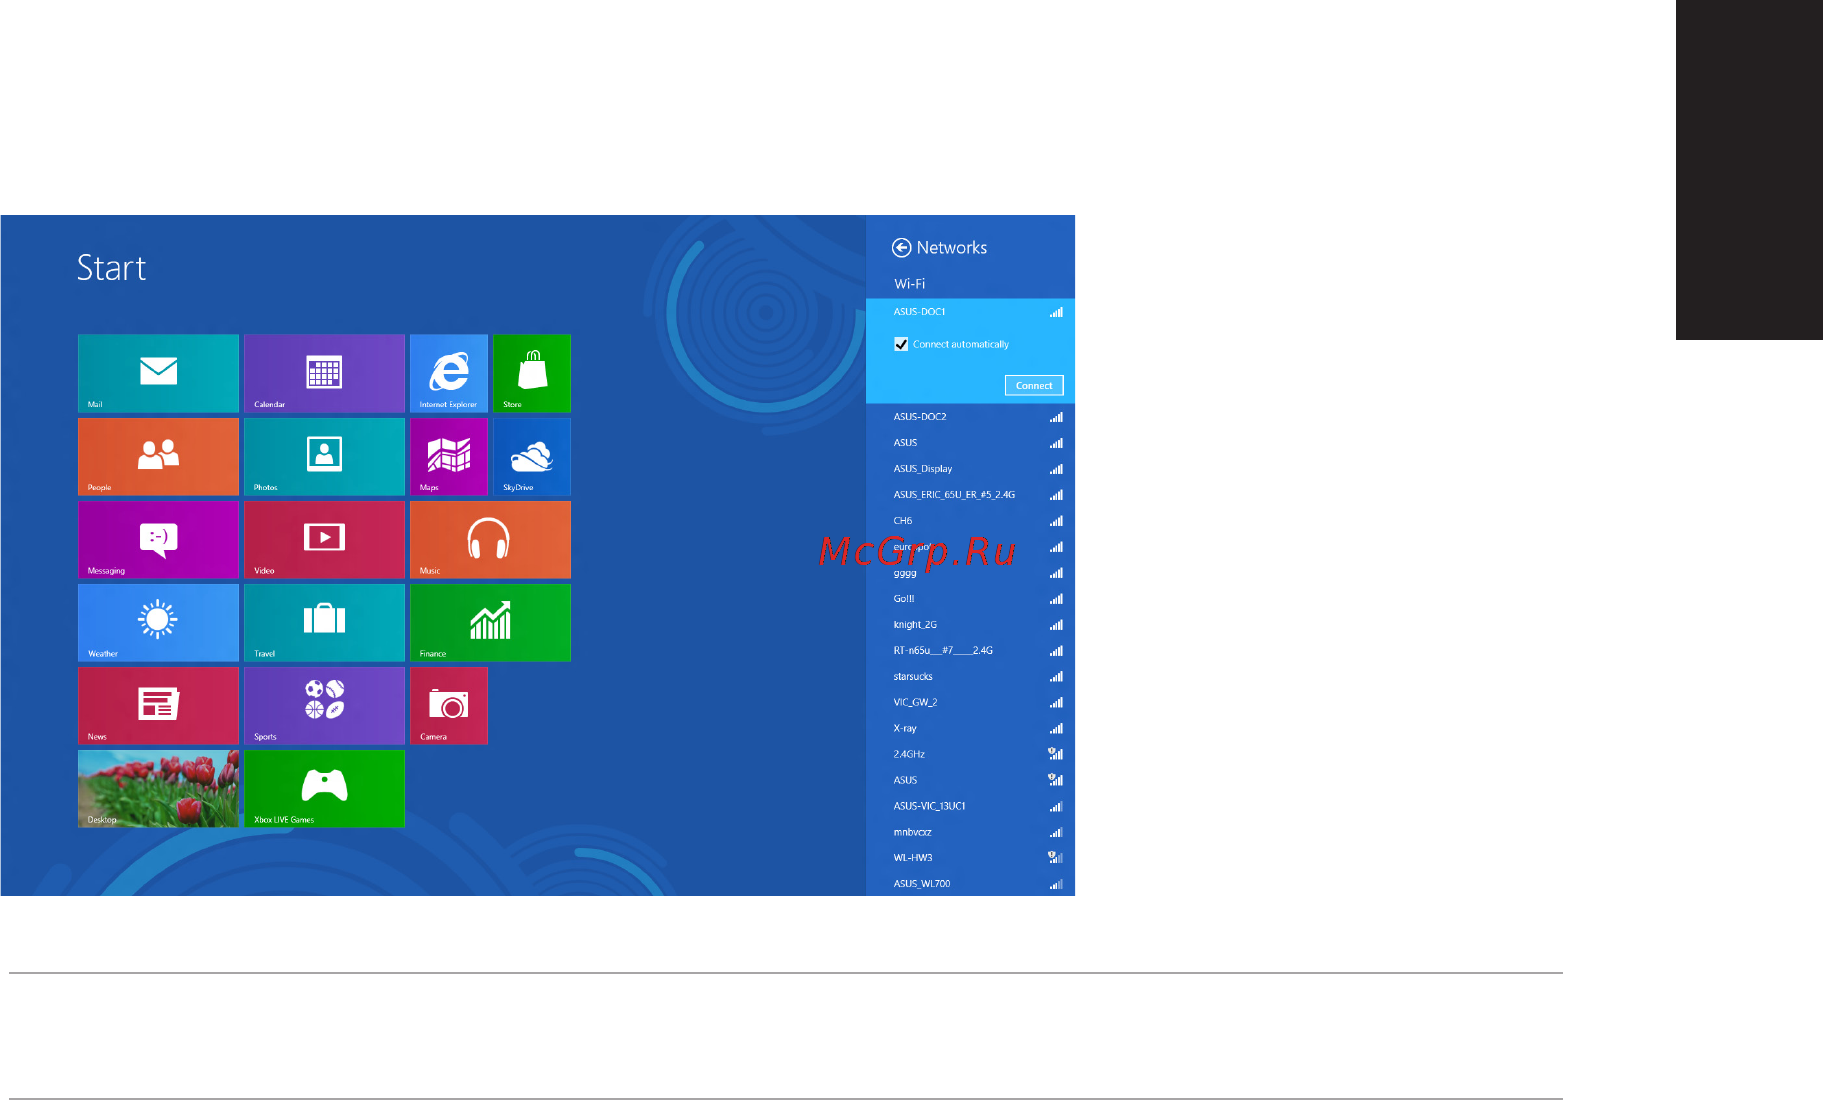
Task: Select the RT-n65u__#7___2.4G network
Action: pyautogui.click(x=970, y=651)
